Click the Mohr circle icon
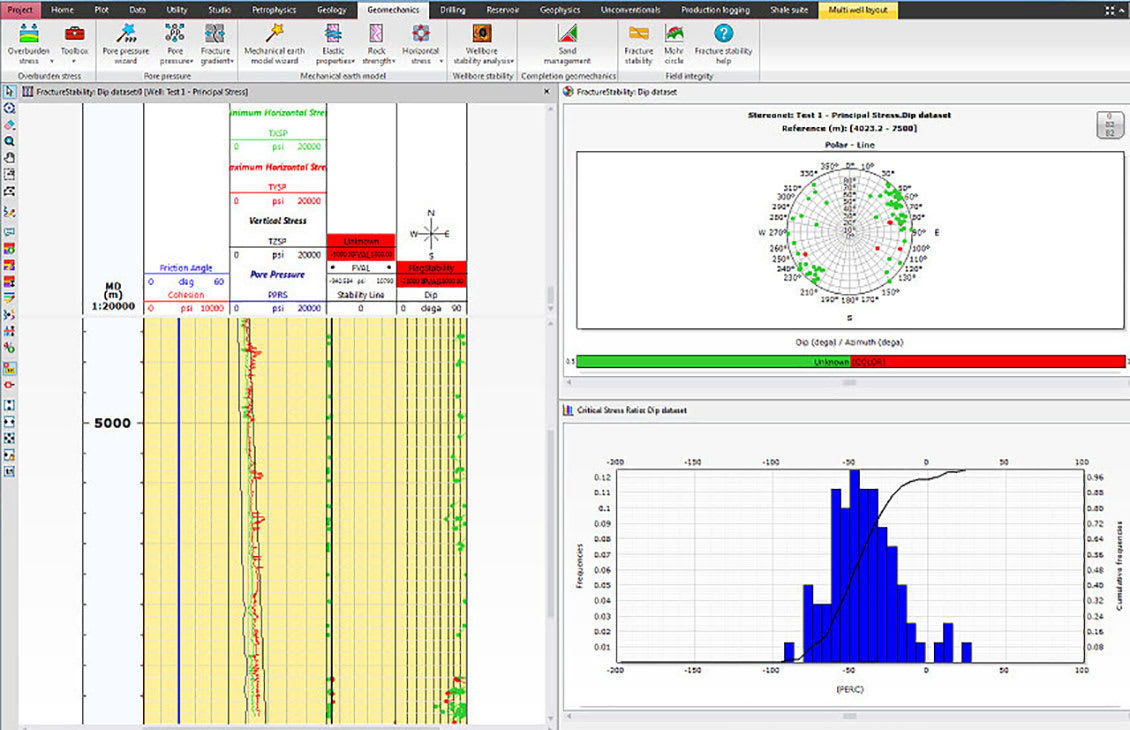Screen dimensions: 1130x730 pos(674,44)
